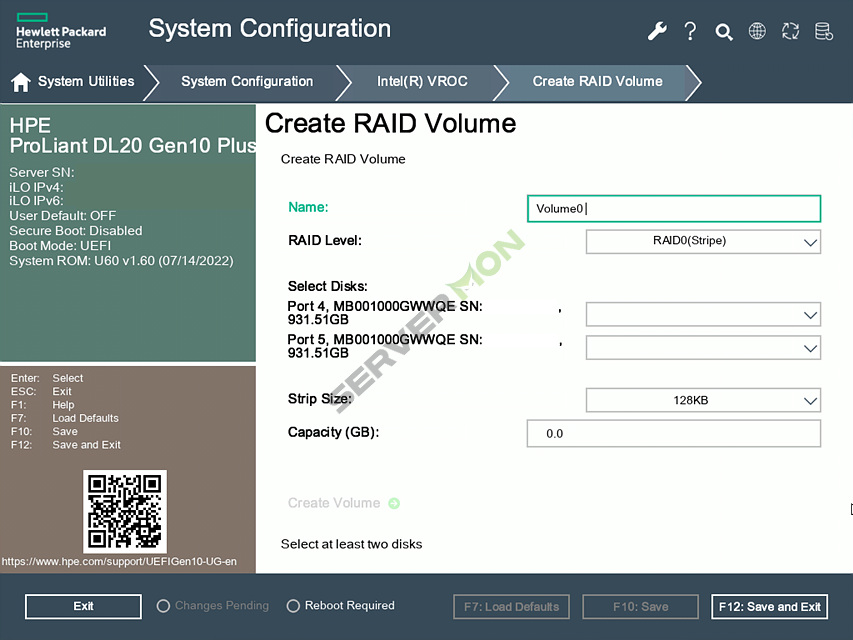Click 'User Default: OFF' text
The height and width of the screenshot is (640, 853).
point(63,216)
